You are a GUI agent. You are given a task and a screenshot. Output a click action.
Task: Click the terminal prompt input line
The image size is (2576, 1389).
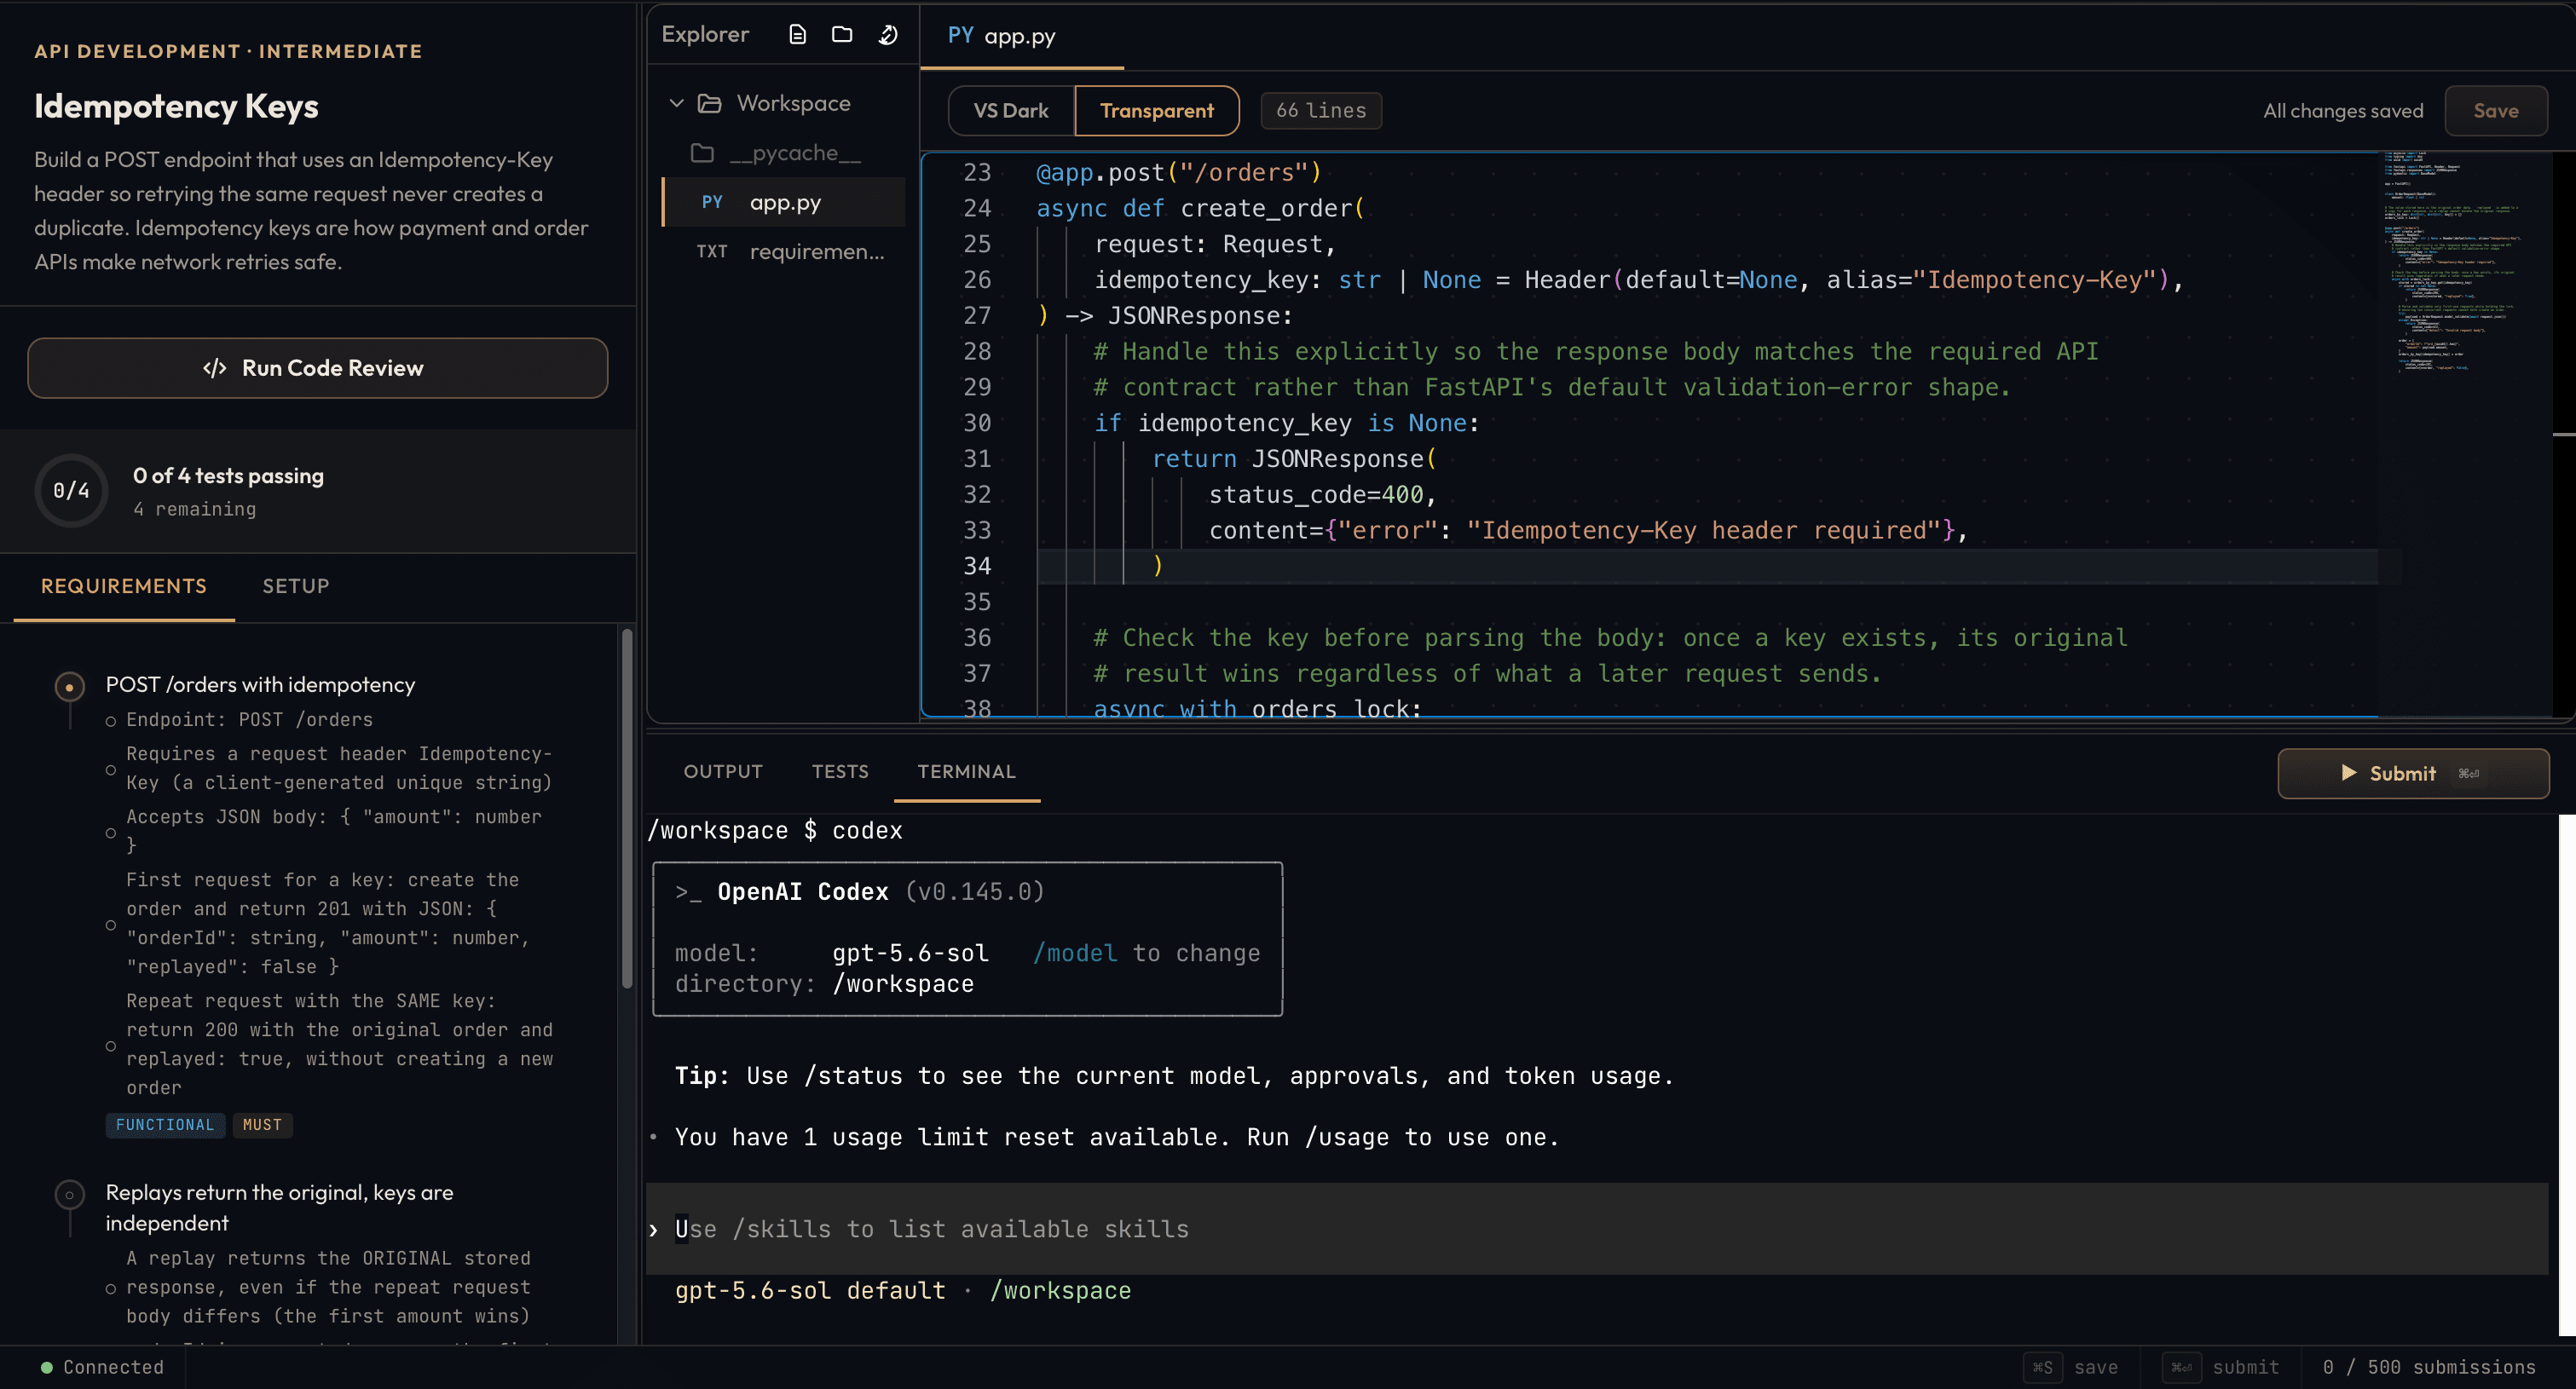pos(1596,1229)
